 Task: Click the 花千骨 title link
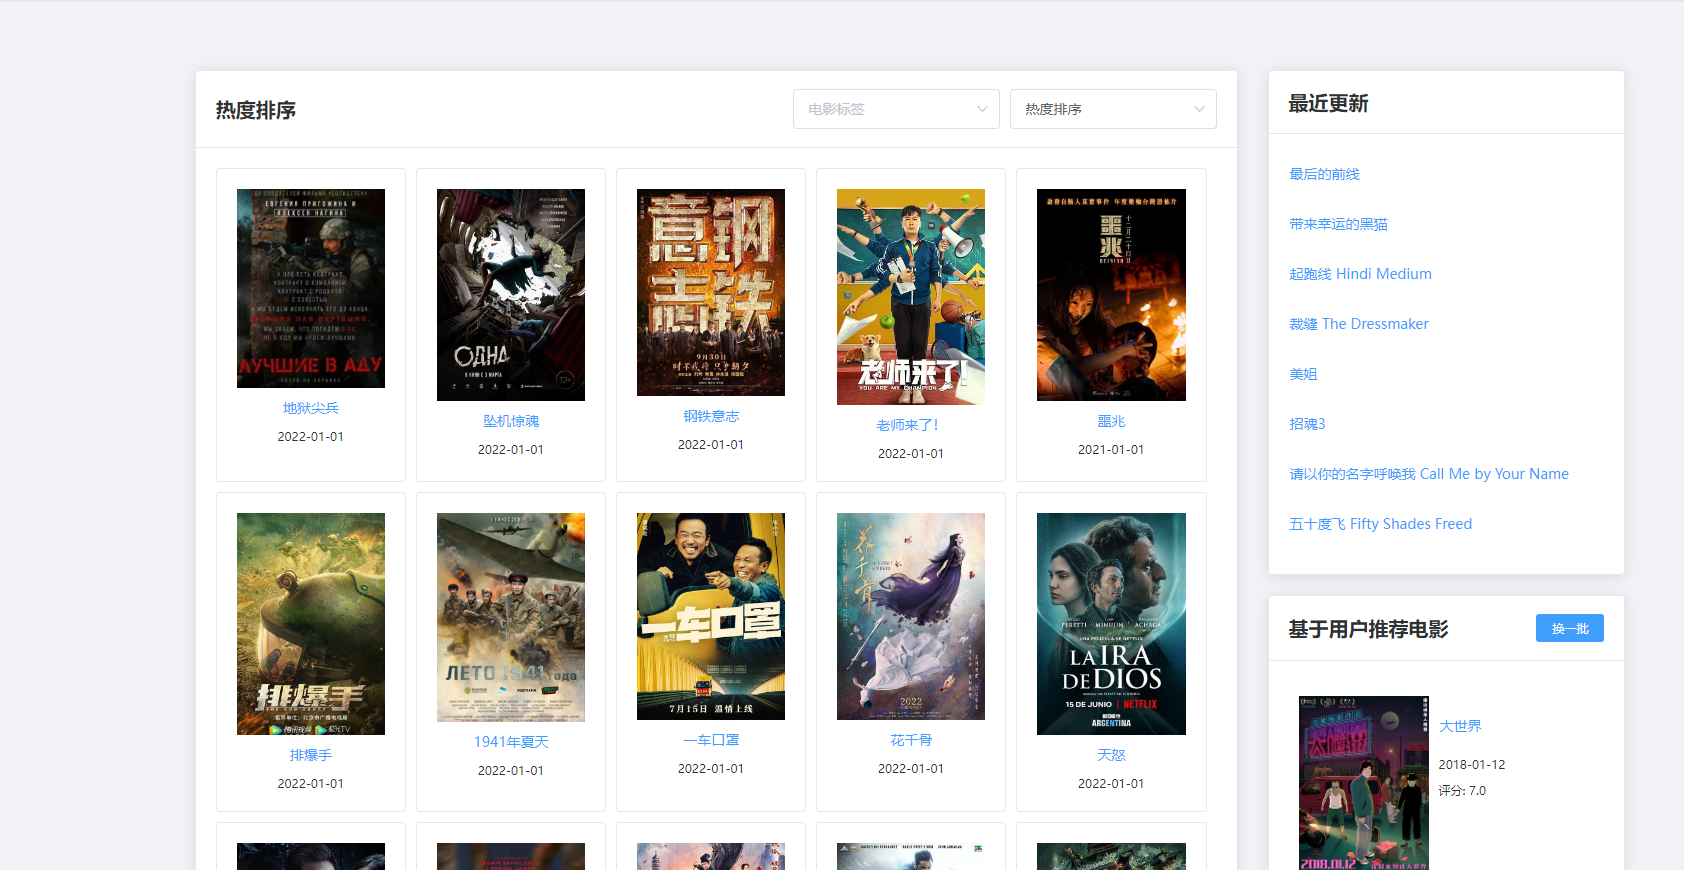point(911,740)
